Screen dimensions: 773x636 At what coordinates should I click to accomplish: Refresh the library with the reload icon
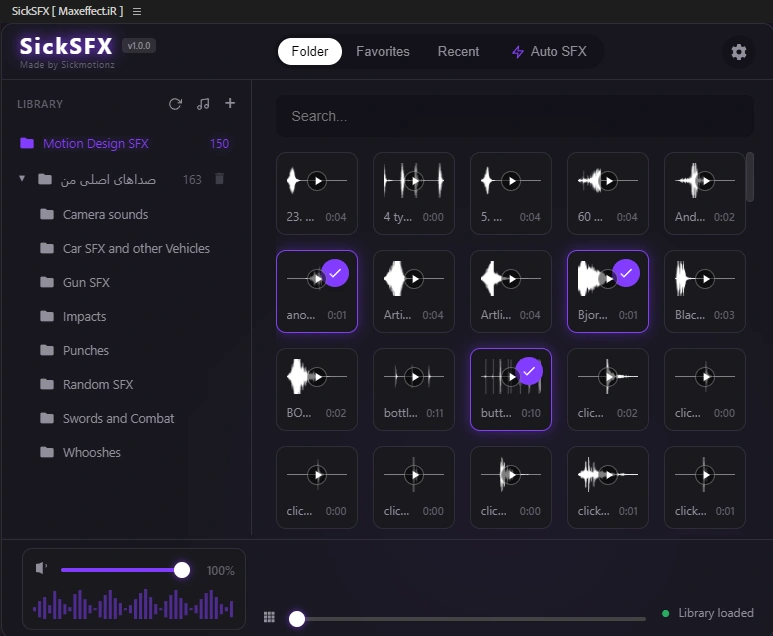175,104
